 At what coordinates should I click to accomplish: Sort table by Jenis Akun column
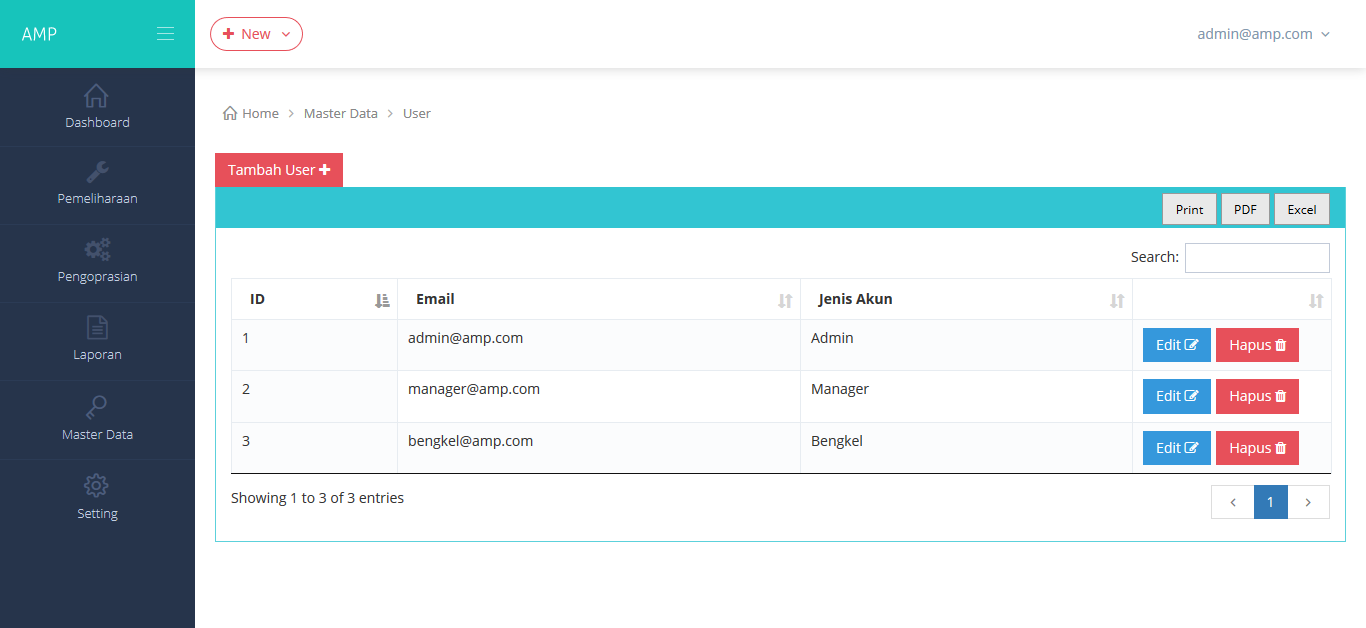click(965, 299)
